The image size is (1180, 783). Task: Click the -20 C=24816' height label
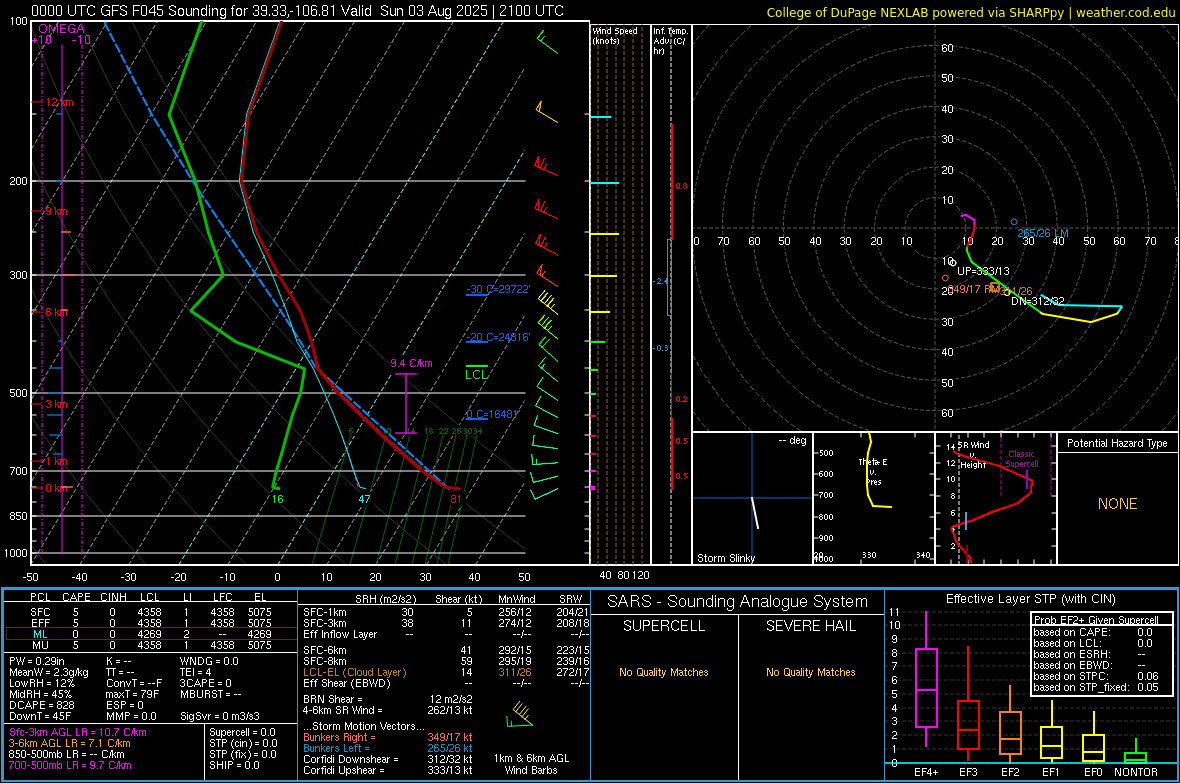tap(498, 337)
